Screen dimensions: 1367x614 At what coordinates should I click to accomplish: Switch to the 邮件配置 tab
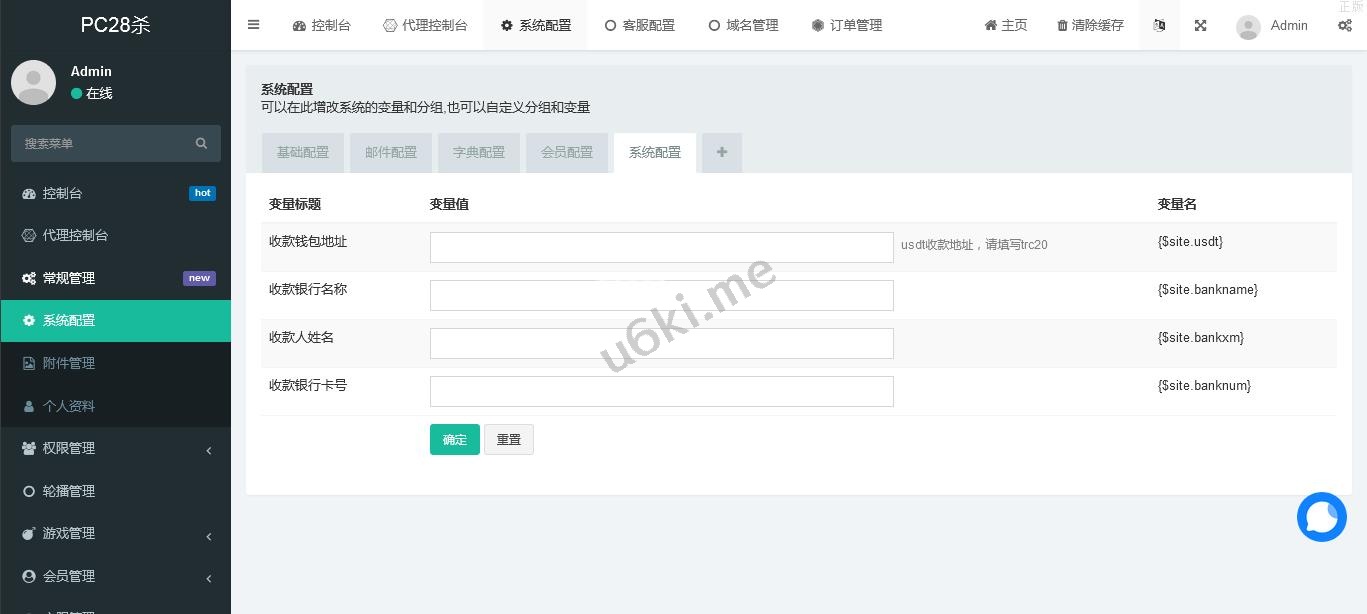click(391, 152)
